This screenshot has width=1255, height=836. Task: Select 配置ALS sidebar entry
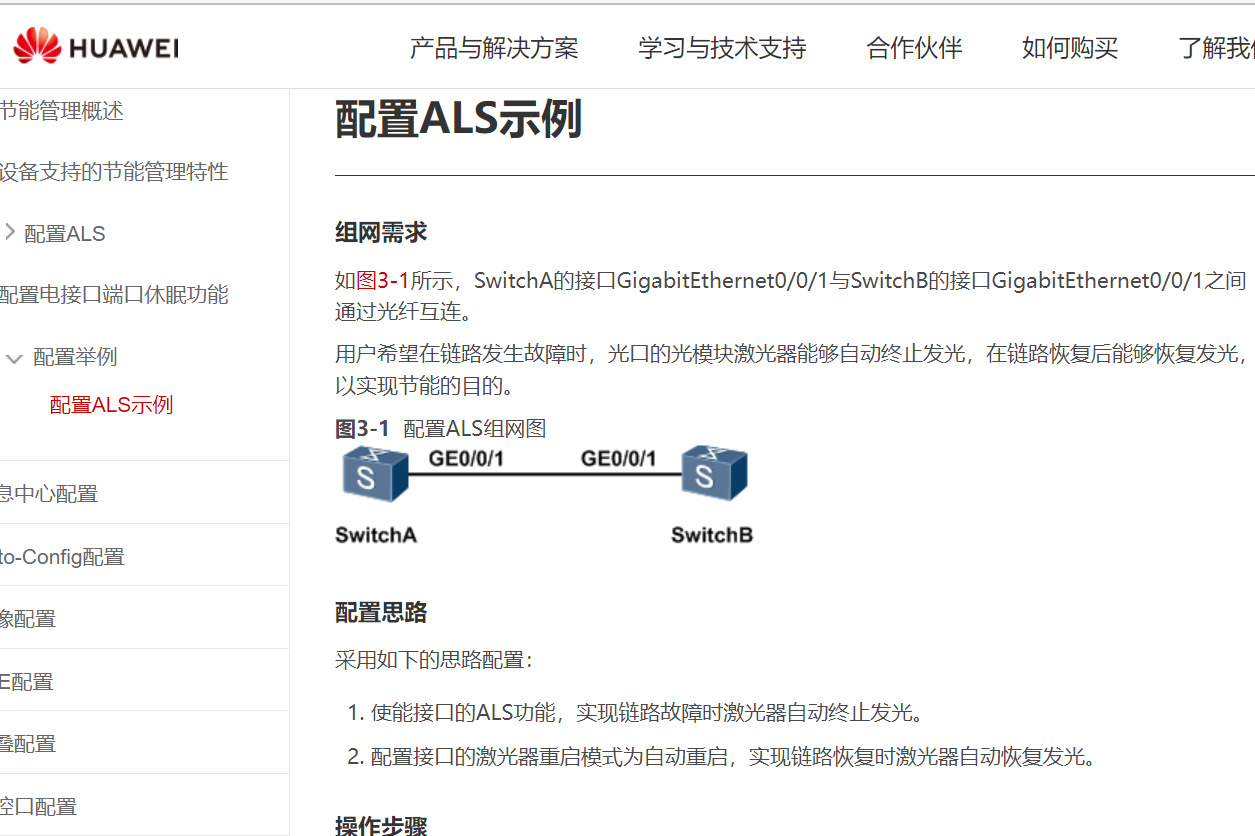click(64, 234)
